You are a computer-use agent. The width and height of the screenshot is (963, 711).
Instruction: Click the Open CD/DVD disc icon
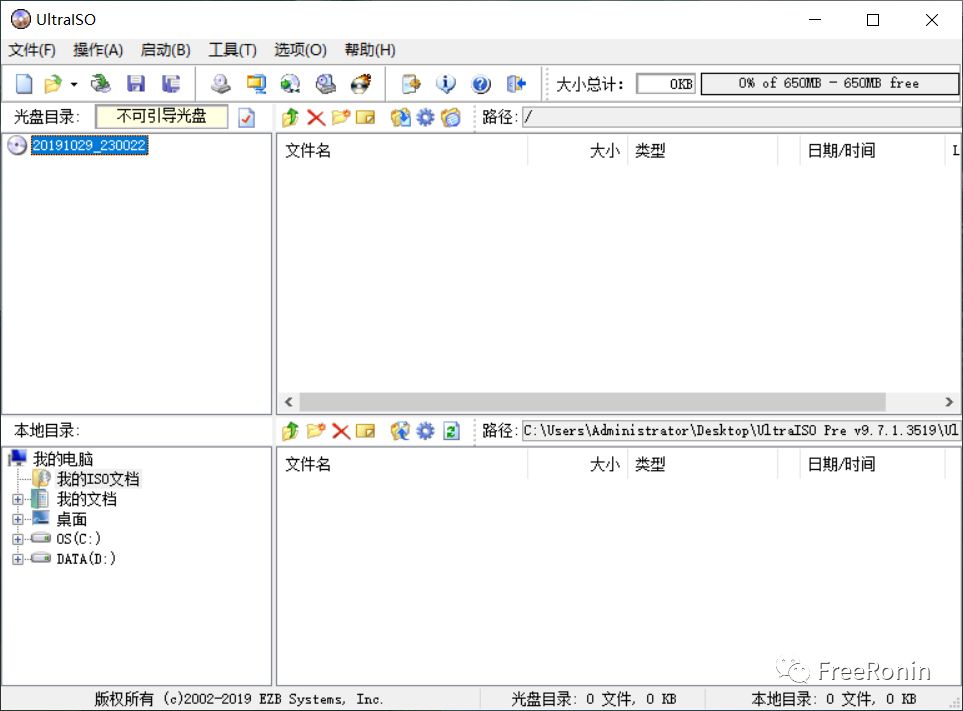pos(101,84)
